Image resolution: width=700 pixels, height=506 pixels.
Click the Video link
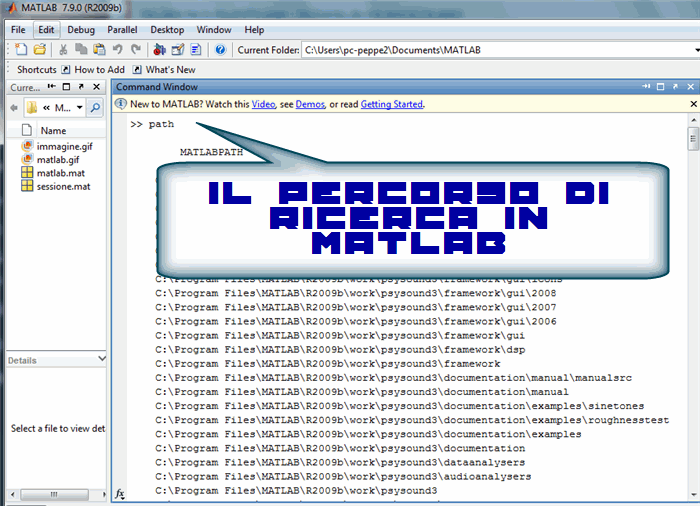263,105
